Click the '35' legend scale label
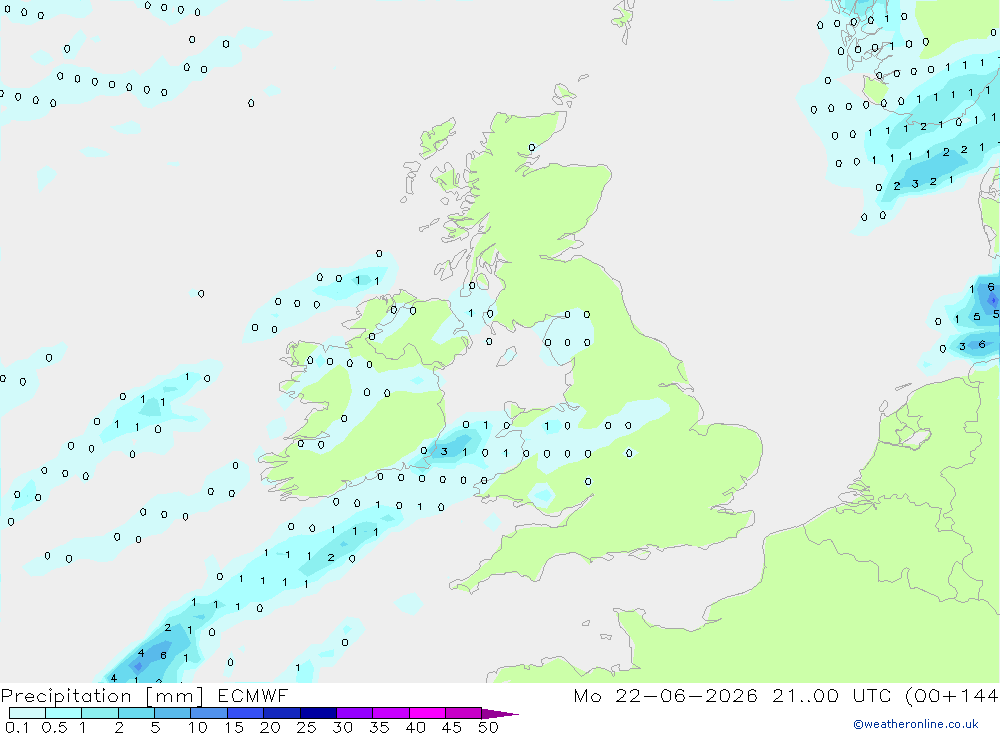 click(x=379, y=727)
